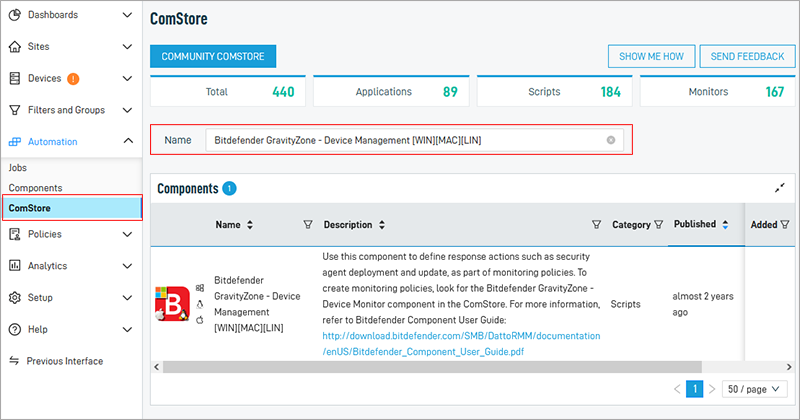This screenshot has width=800, height=420.
Task: Click the collapse arrows icon in Components panel
Action: point(780,188)
